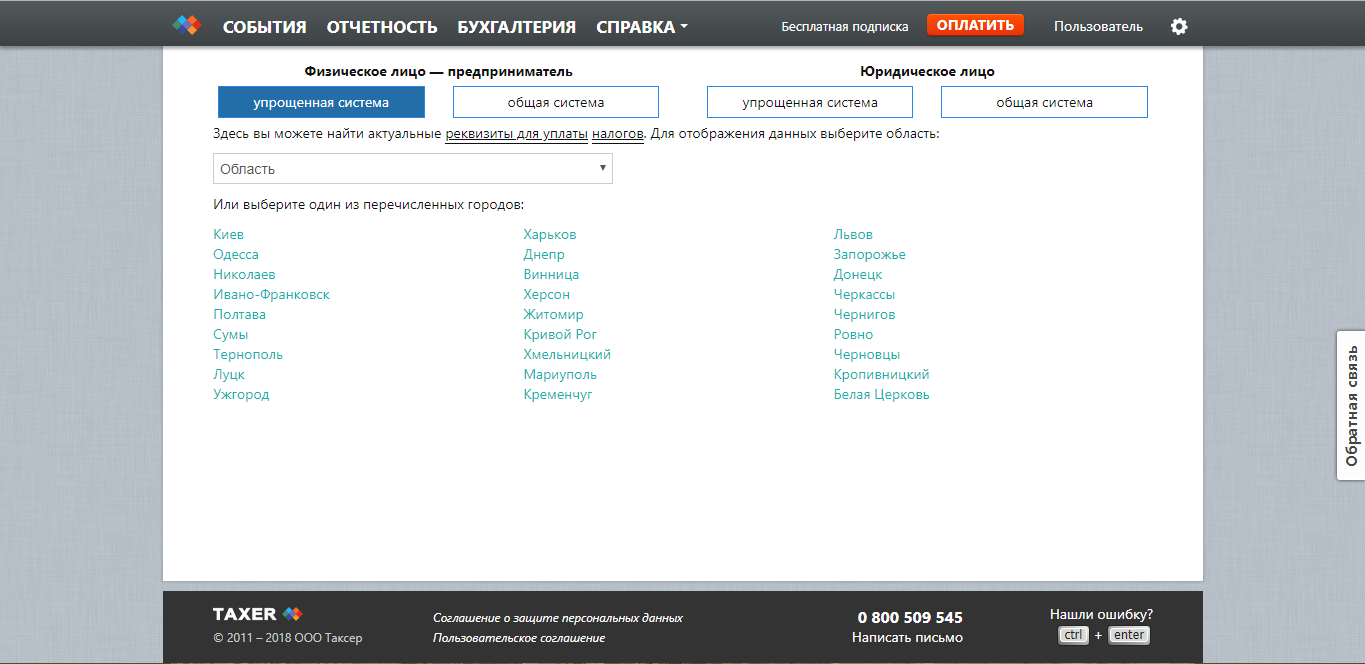This screenshot has height=664, width=1365.
Task: Choose the city Белая Церковь
Action: coord(882,394)
